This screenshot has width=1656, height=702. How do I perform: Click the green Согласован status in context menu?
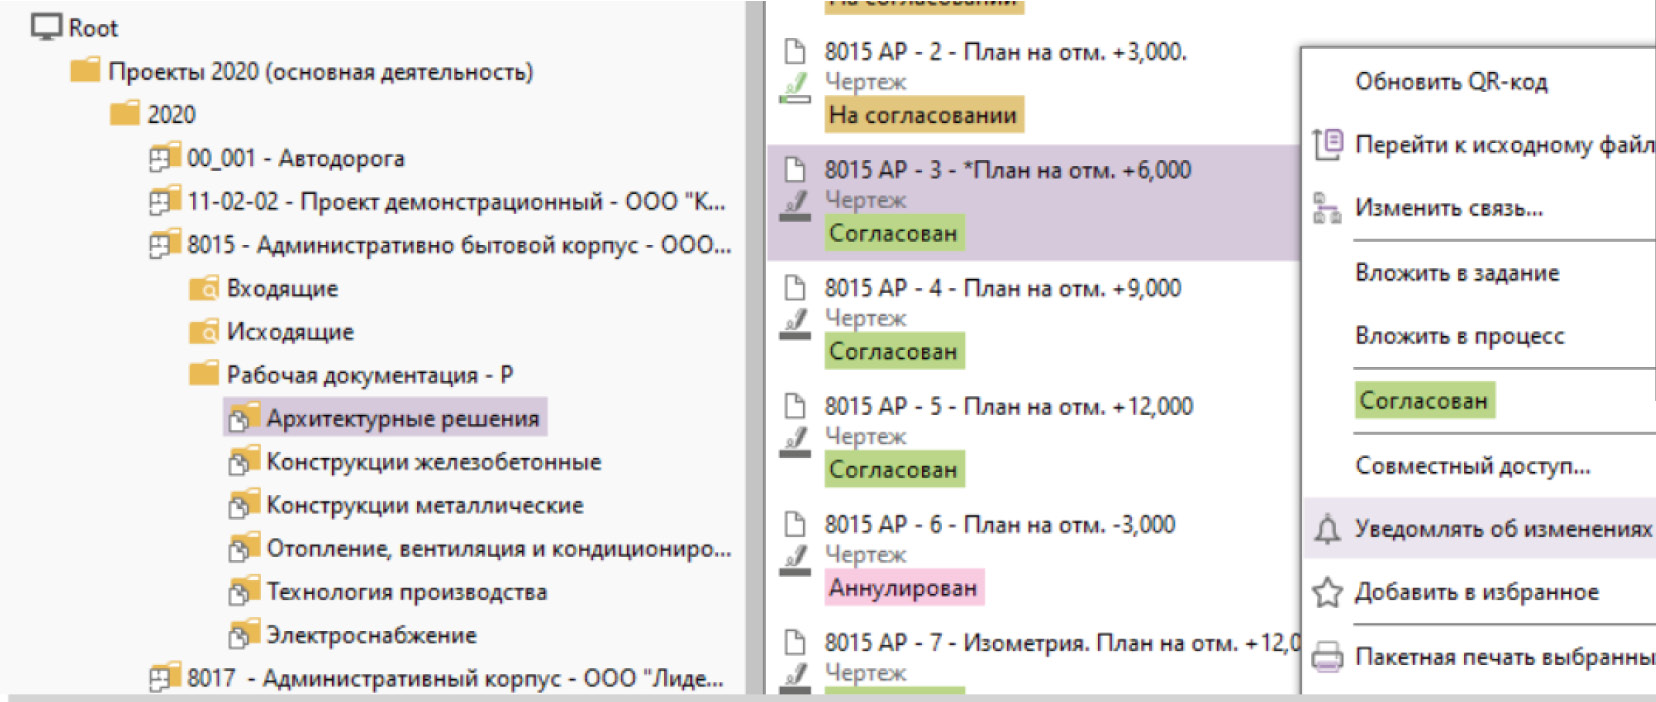coord(1423,401)
